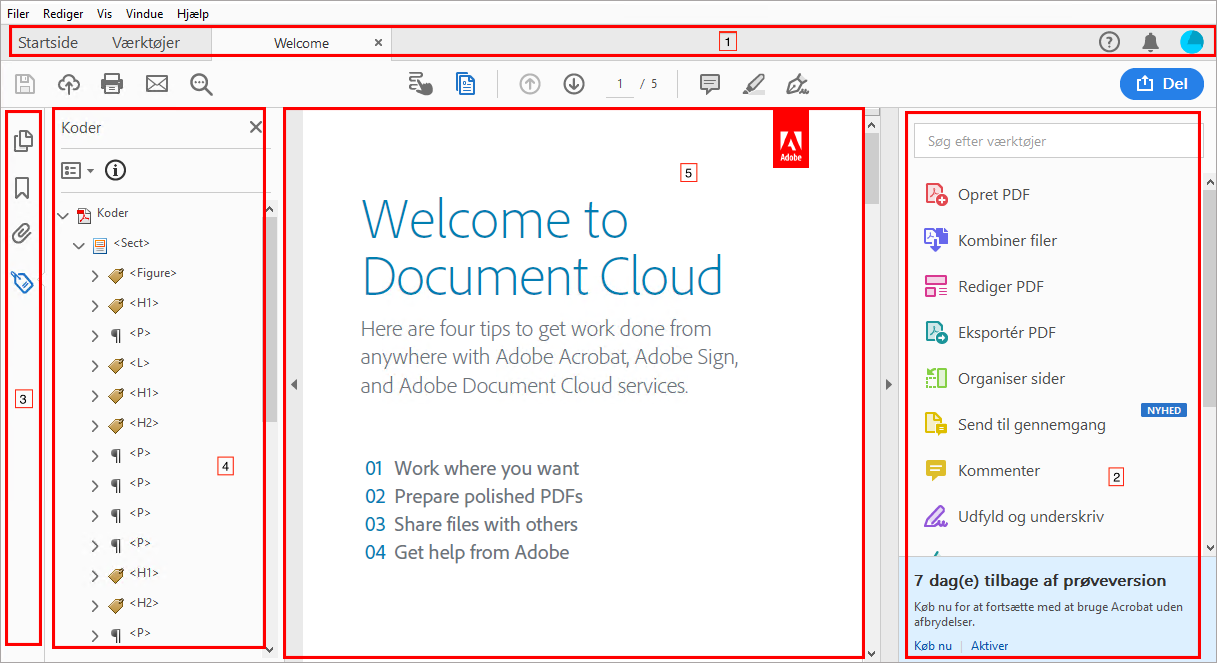Viewport: 1217px width, 663px height.
Task: Click the Print file icon
Action: pos(112,84)
